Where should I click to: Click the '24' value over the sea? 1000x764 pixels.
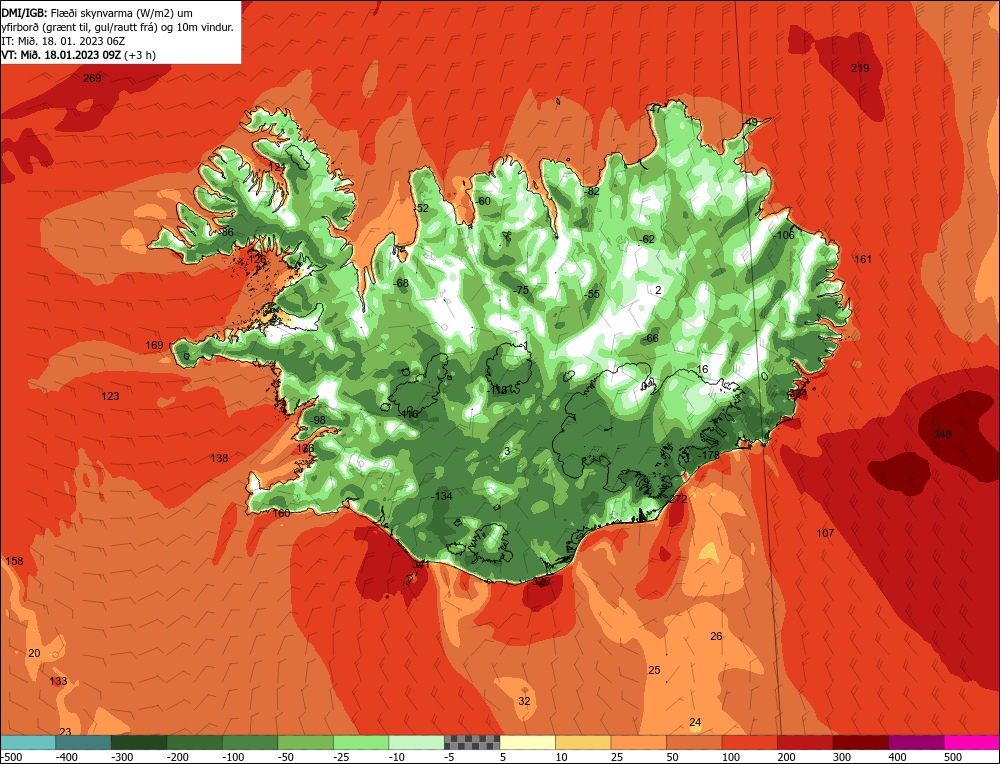click(x=695, y=722)
